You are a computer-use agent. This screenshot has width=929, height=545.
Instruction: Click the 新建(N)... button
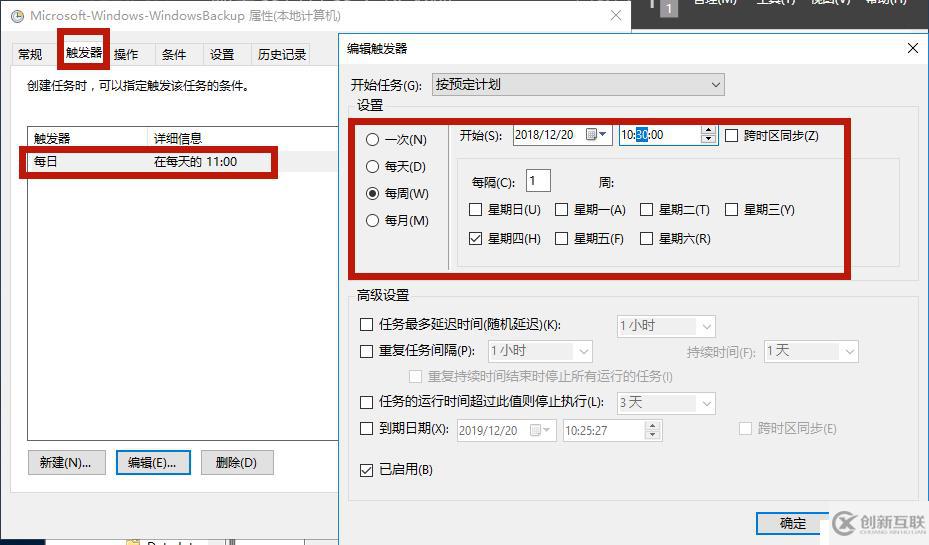coord(66,463)
